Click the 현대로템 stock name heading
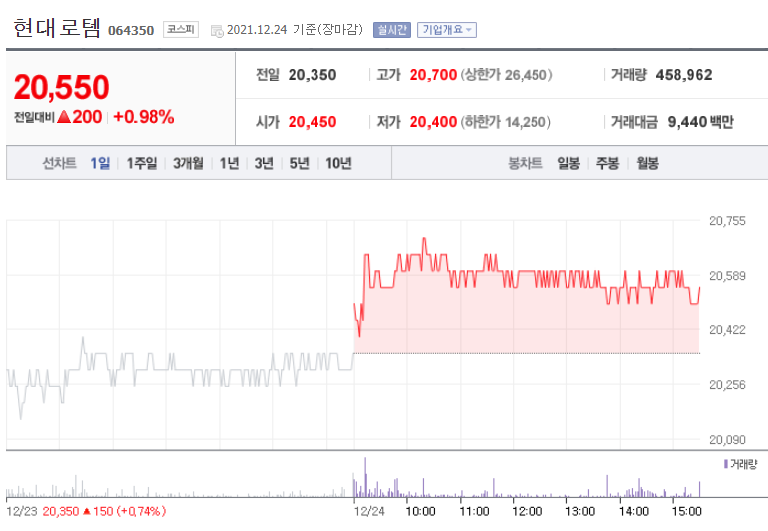Viewport: 768px width, 531px height. coord(57,28)
